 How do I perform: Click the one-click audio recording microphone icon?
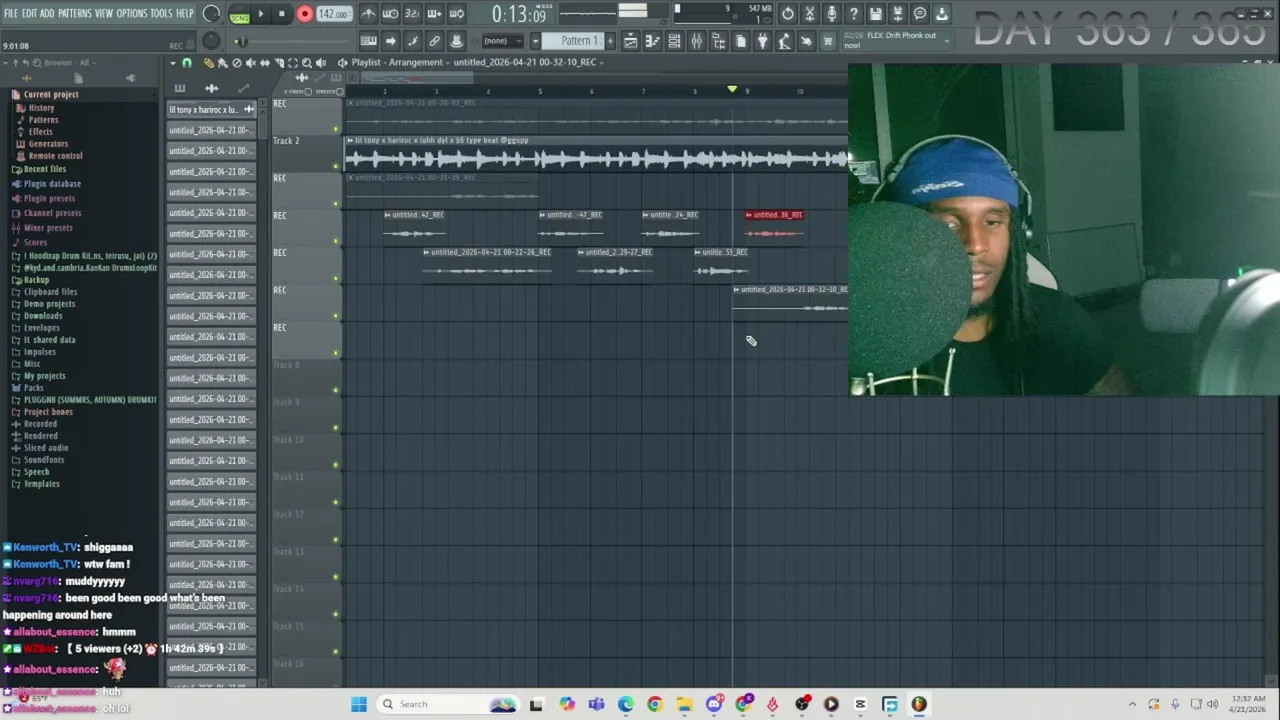[x=832, y=14]
